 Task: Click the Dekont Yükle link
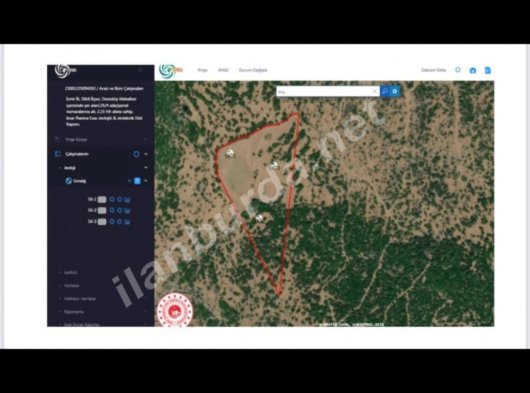(x=433, y=70)
